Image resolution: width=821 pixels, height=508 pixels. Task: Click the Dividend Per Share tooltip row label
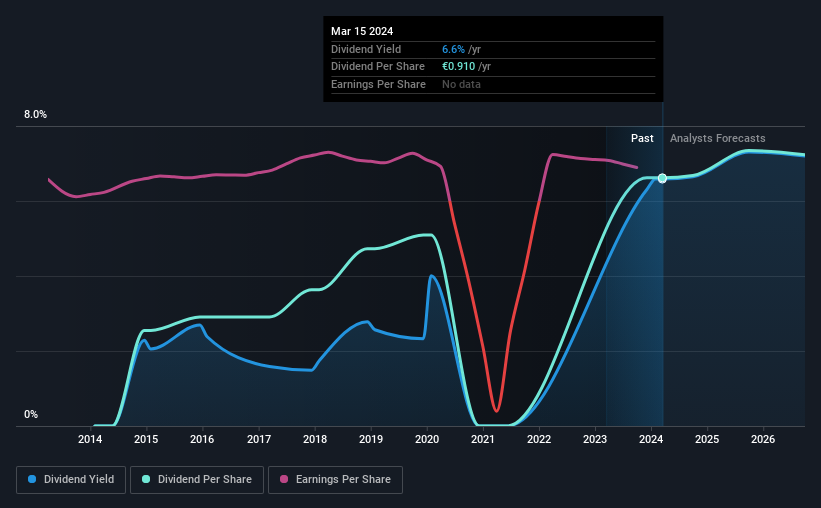coord(378,67)
